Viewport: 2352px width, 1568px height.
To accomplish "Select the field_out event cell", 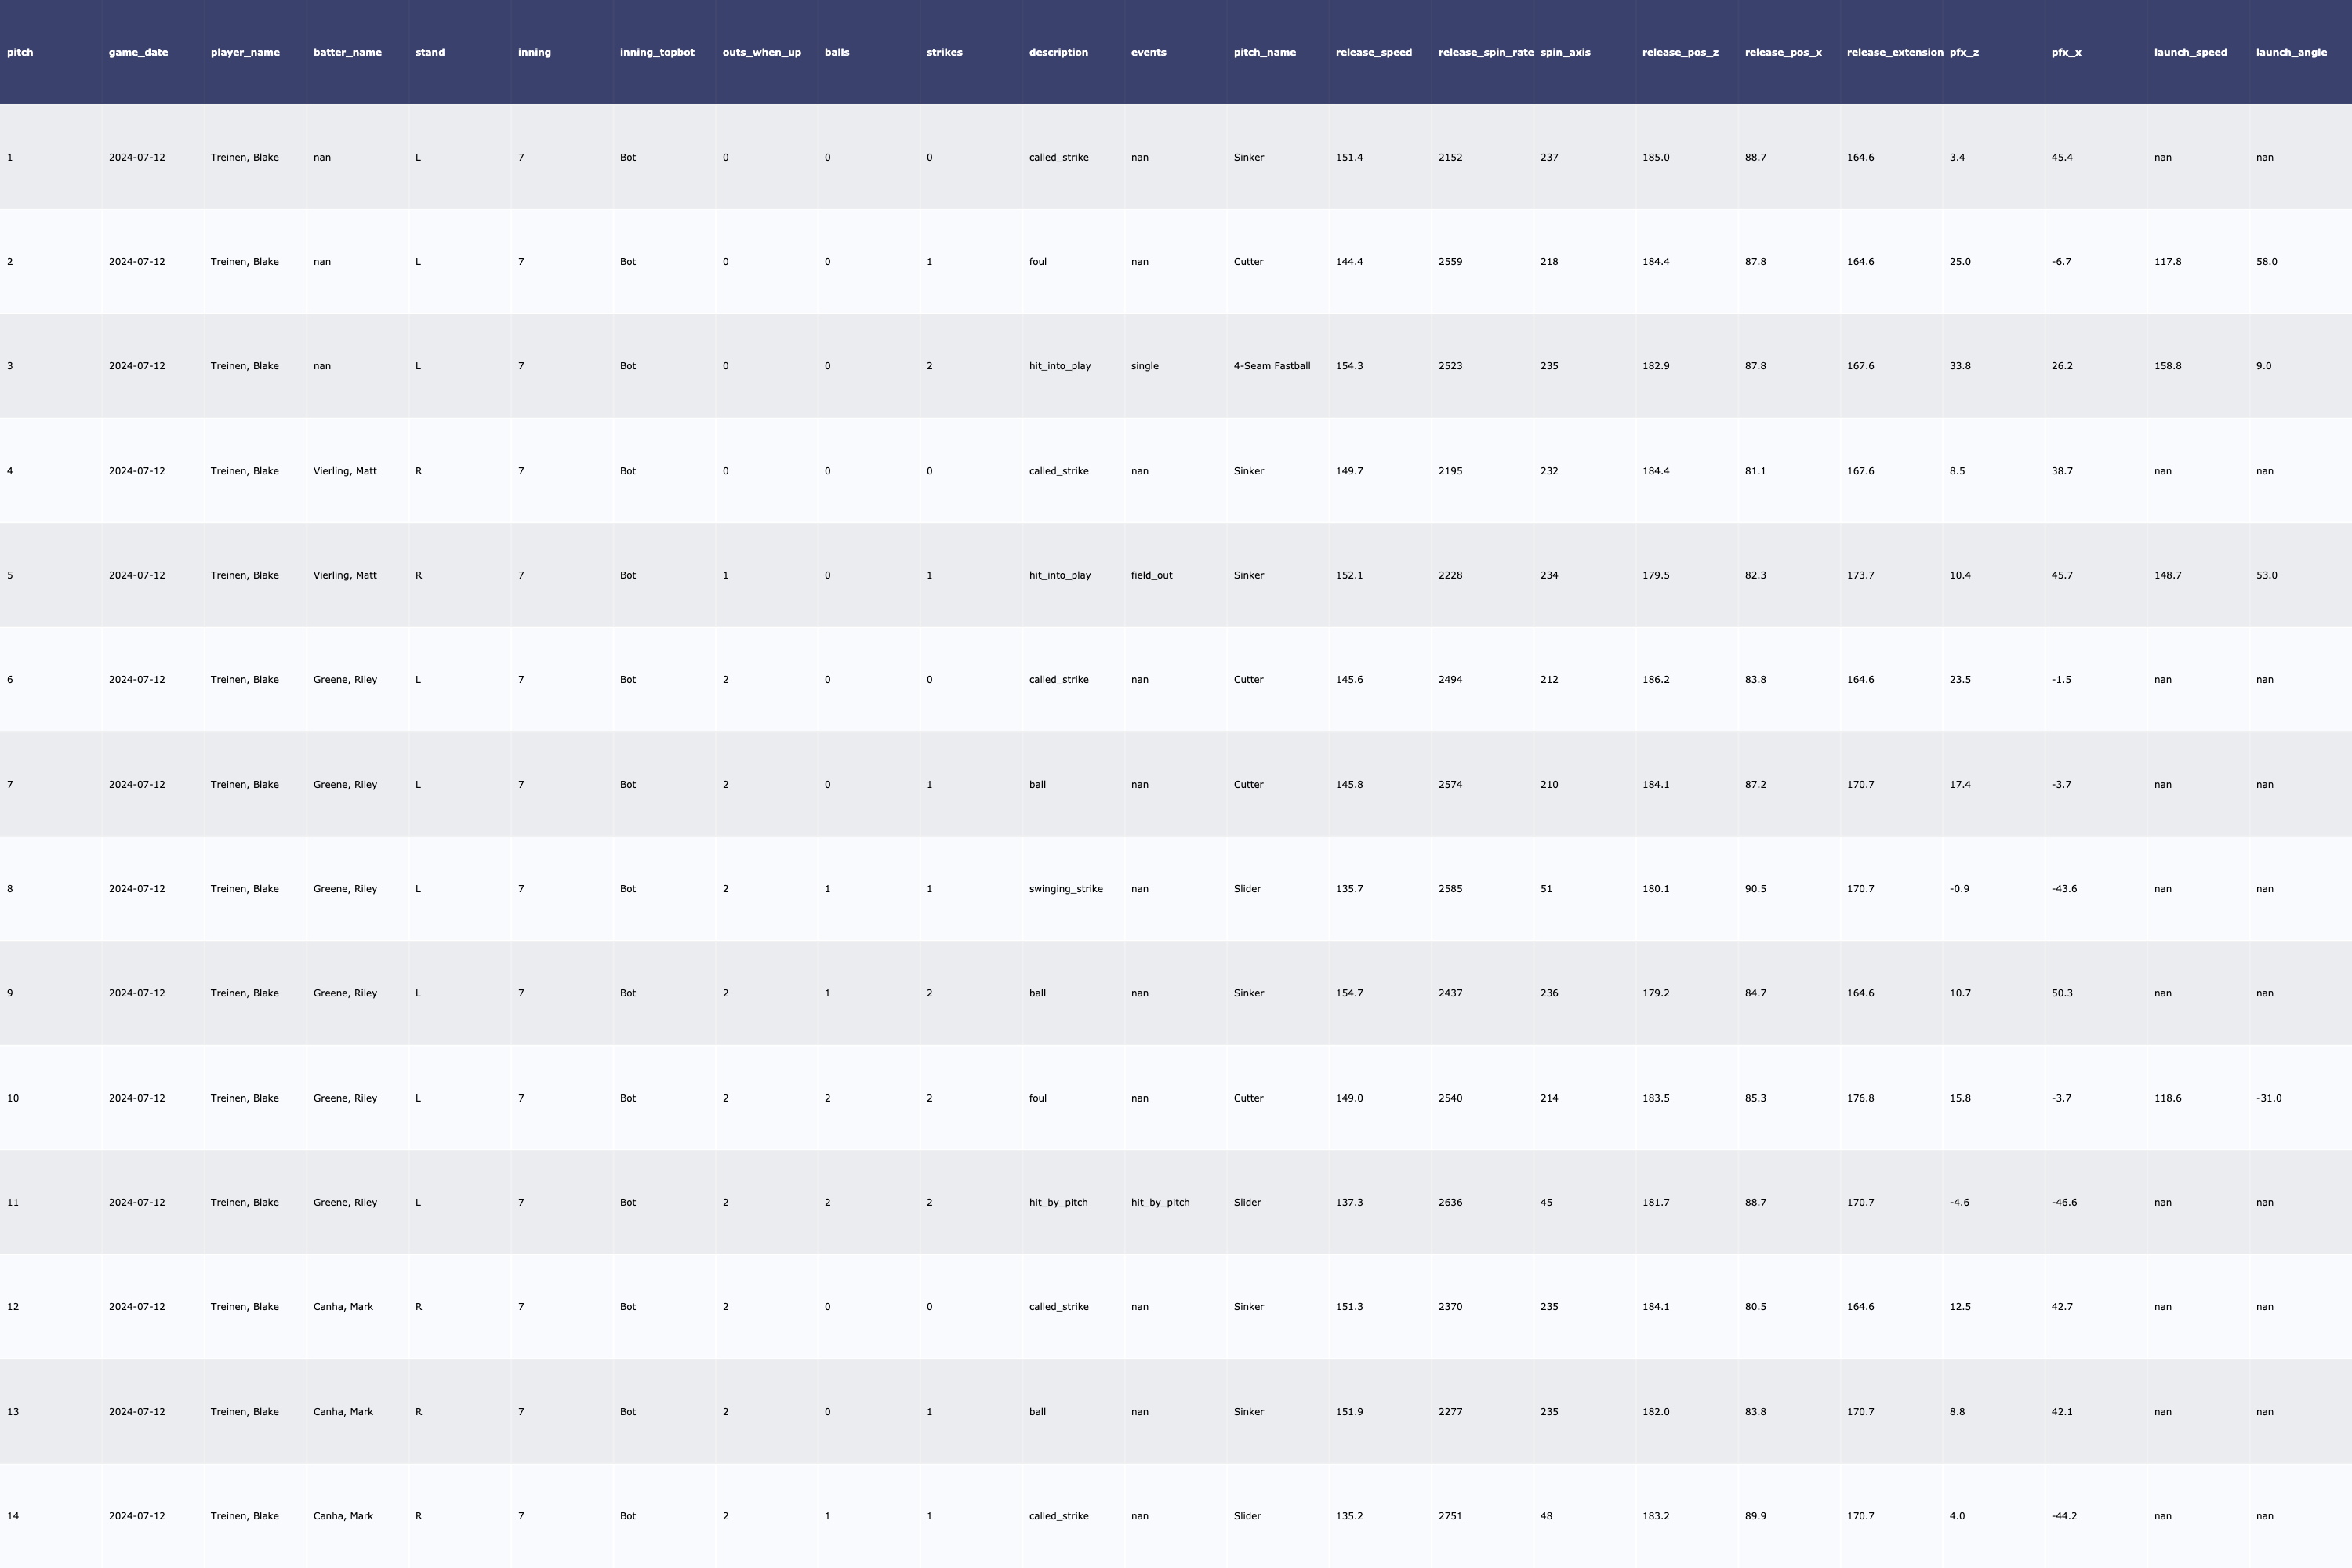I will pyautogui.click(x=1151, y=575).
